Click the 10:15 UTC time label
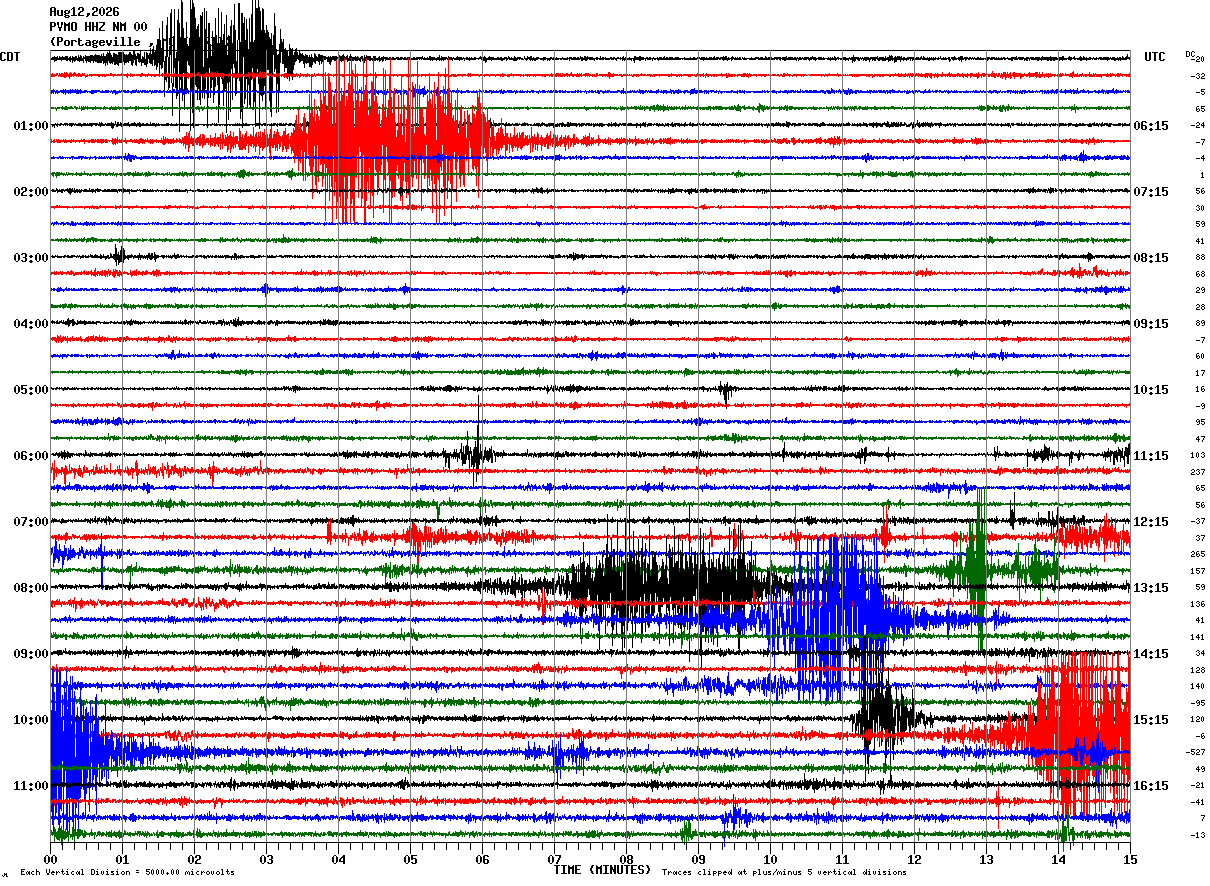This screenshot has width=1210, height=886. [1151, 390]
